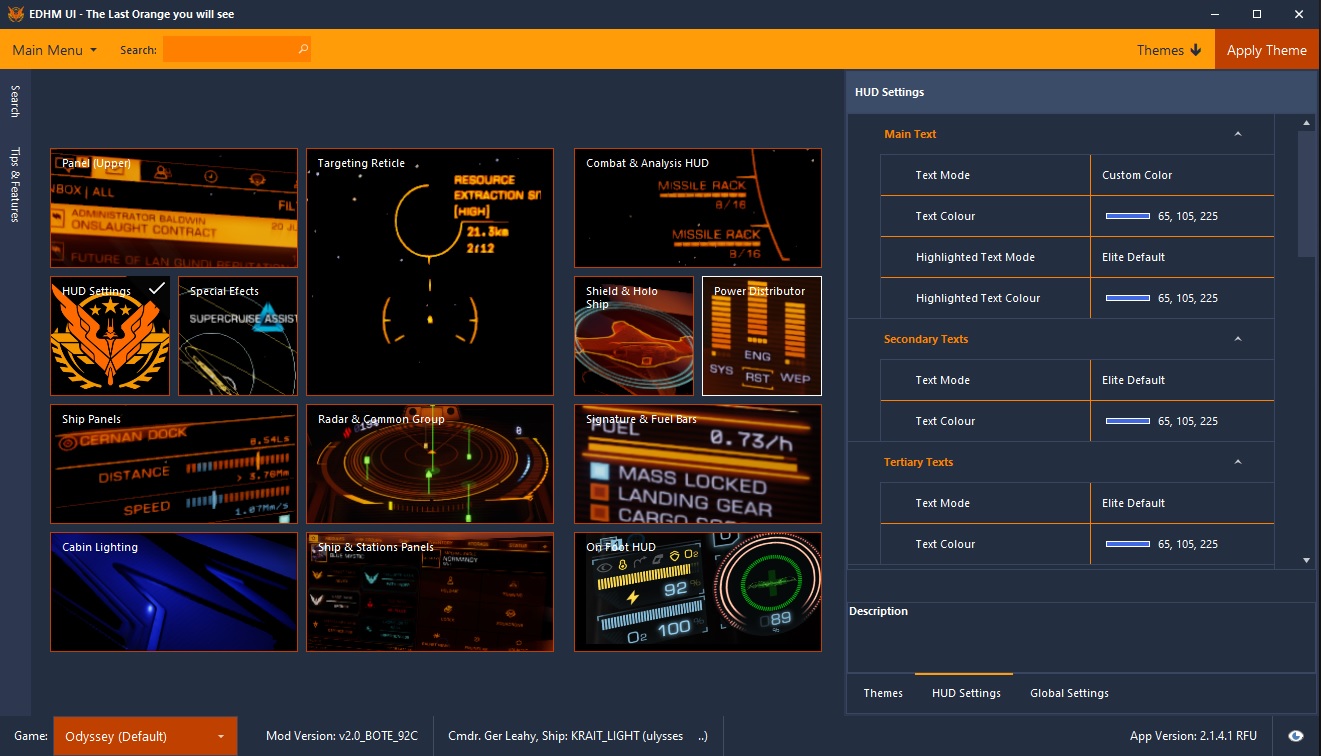
Task: Select the Targeting Reticle thumbnail
Action: pyautogui.click(x=430, y=272)
